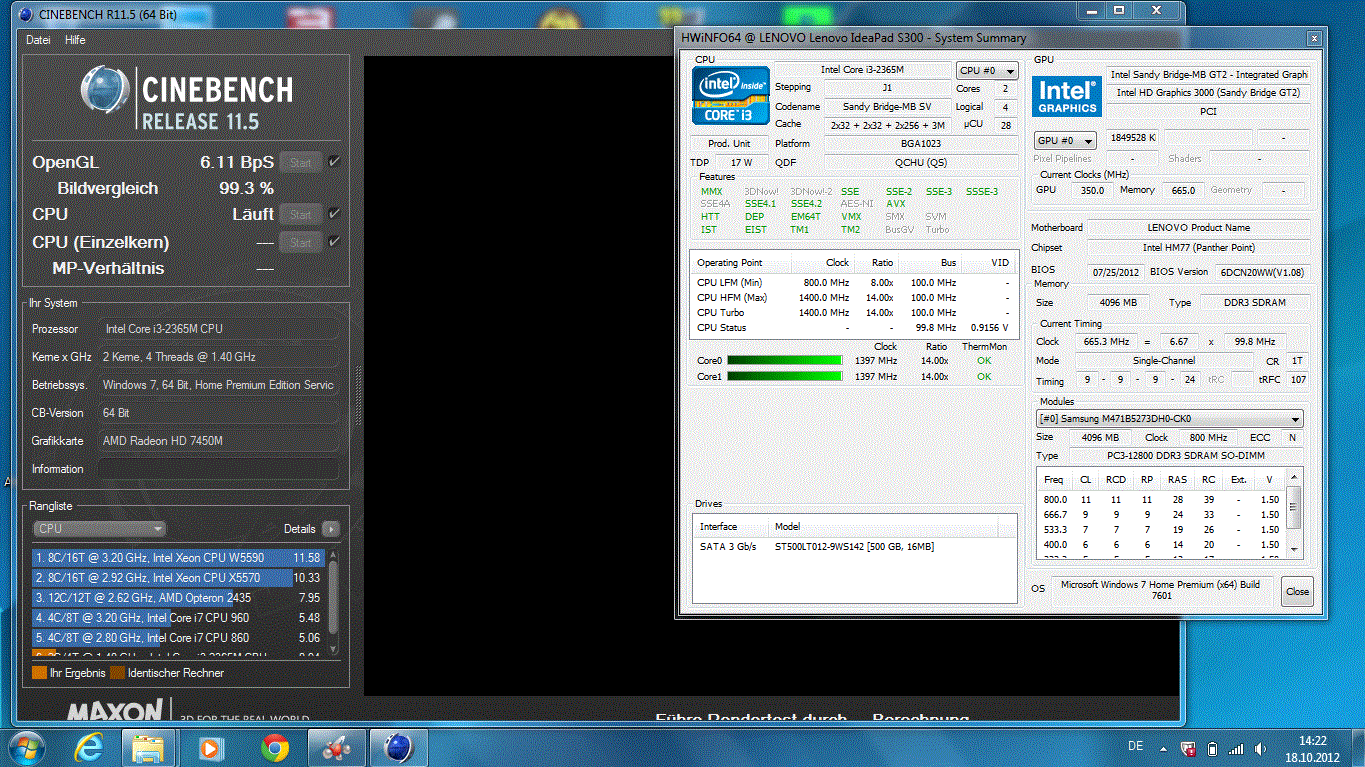Image resolution: width=1365 pixels, height=767 pixels.
Task: Select the AMD Opteron 2435 ranking row
Action: 178,598
